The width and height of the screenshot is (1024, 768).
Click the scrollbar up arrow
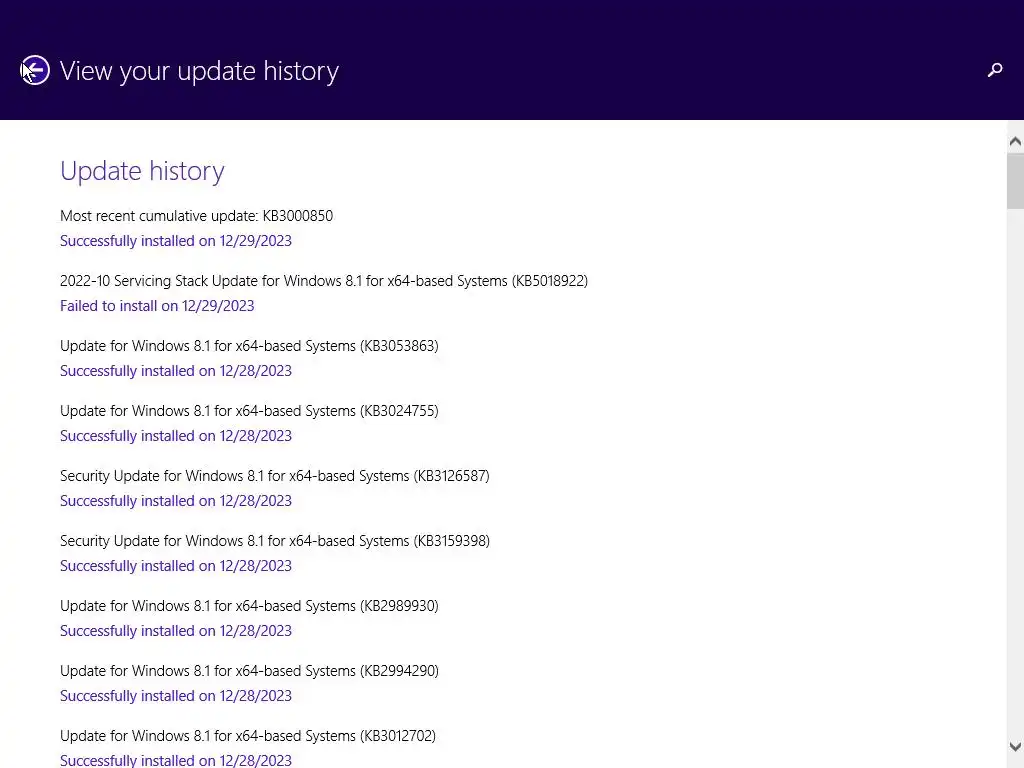click(1015, 141)
